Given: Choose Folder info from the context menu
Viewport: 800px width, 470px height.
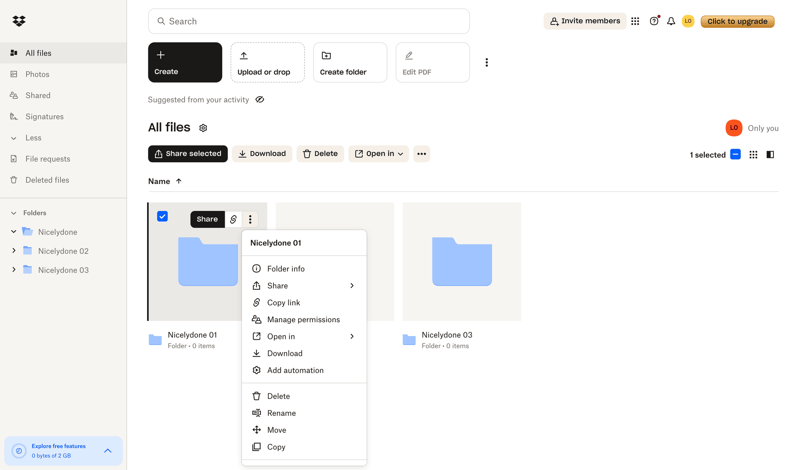Looking at the screenshot, I should click(304, 268).
